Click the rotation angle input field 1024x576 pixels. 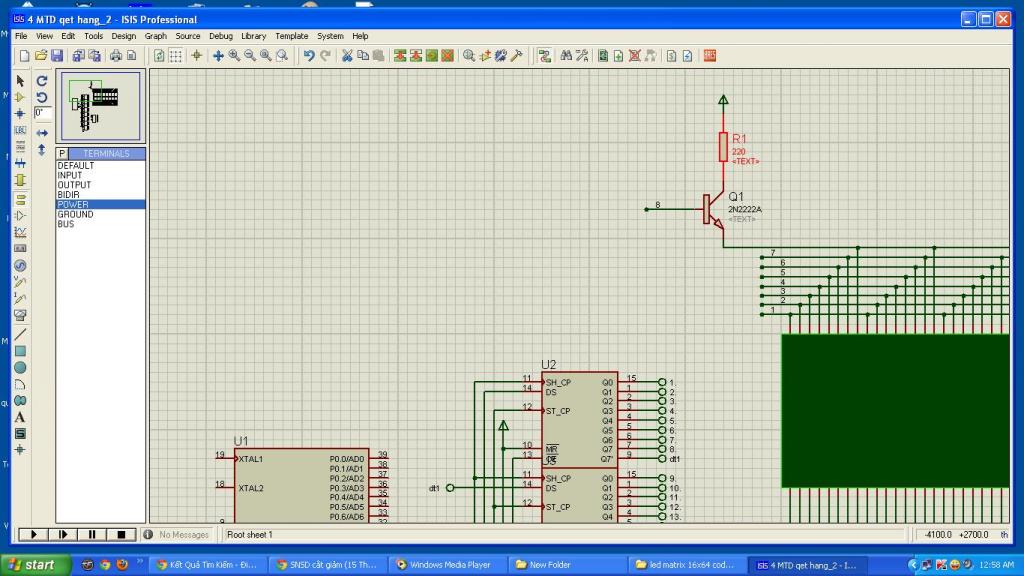(x=43, y=113)
